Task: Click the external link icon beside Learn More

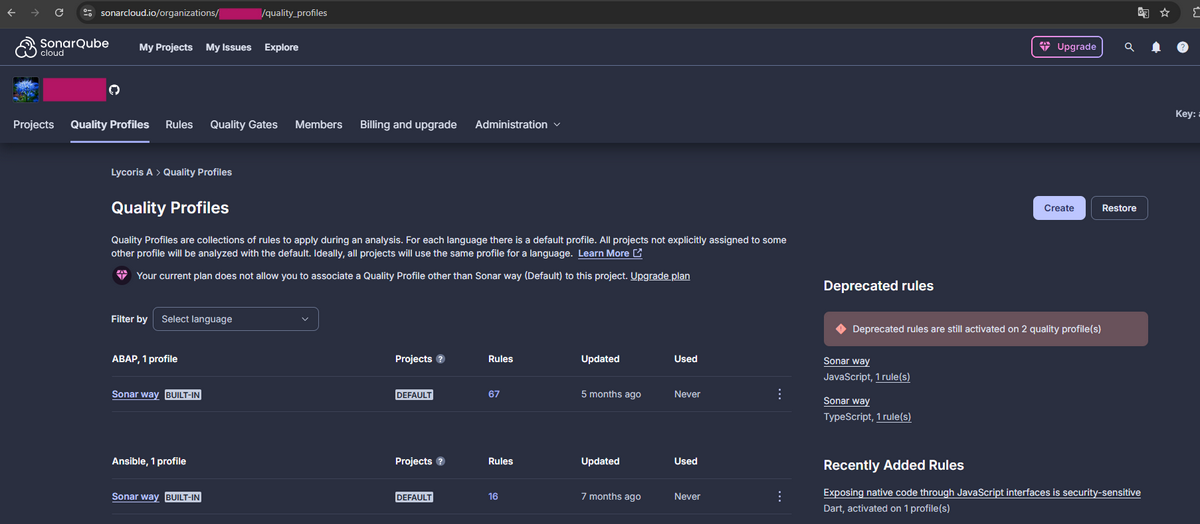Action: pyautogui.click(x=637, y=254)
